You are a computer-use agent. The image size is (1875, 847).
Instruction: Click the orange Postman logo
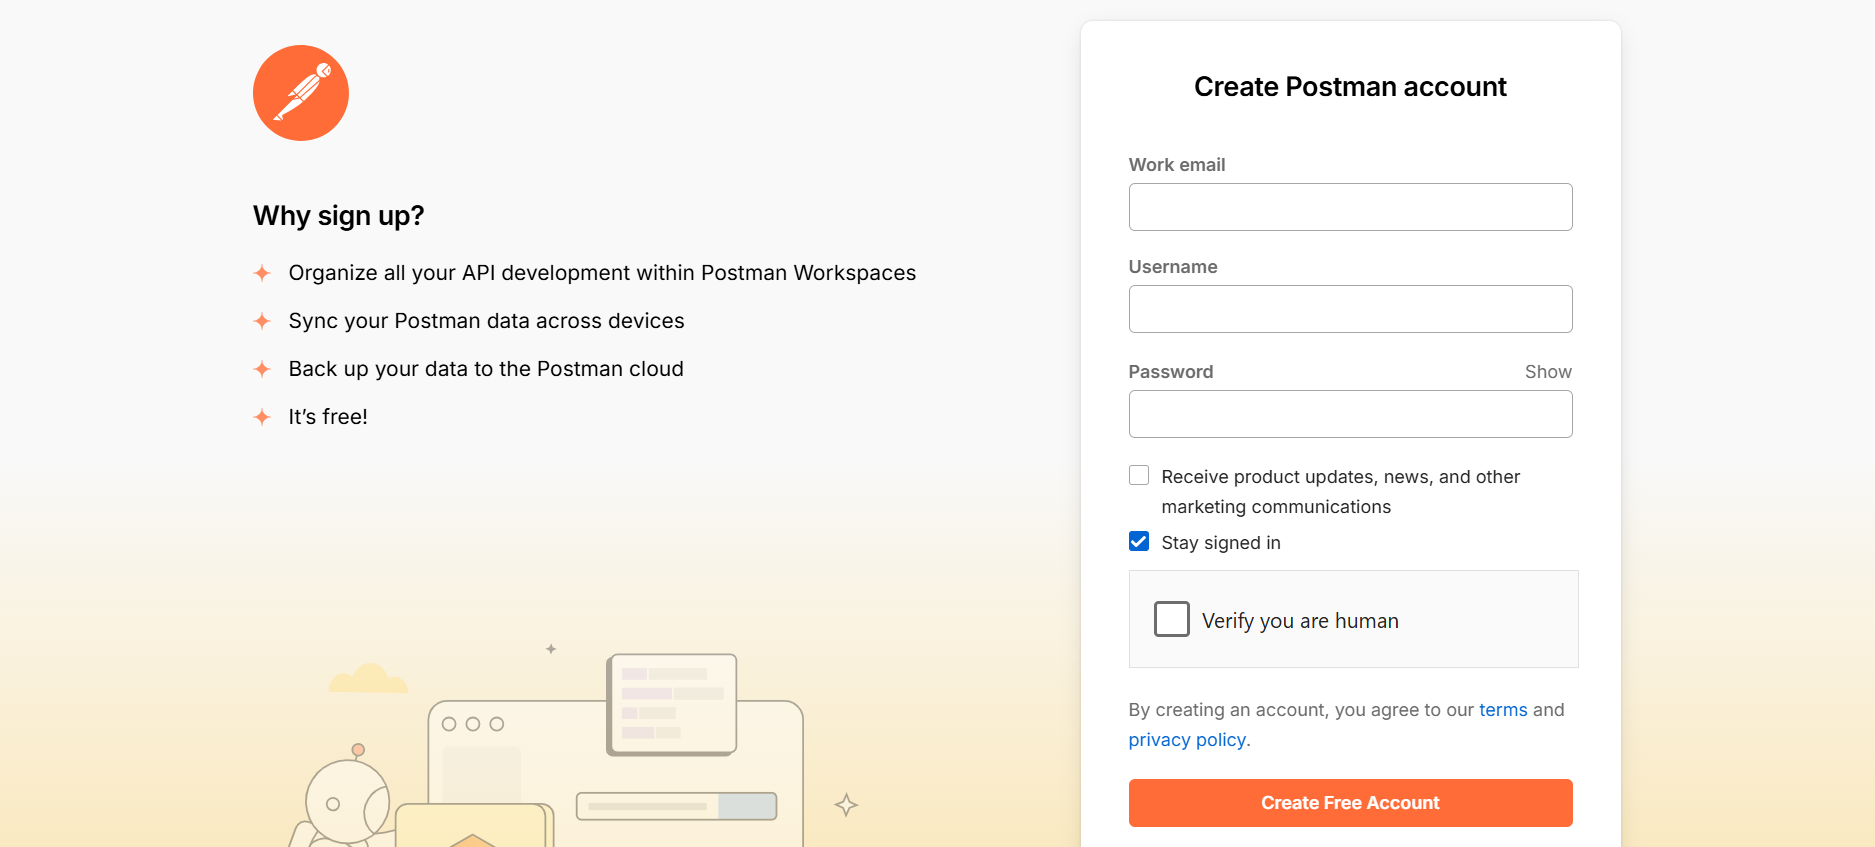(300, 93)
